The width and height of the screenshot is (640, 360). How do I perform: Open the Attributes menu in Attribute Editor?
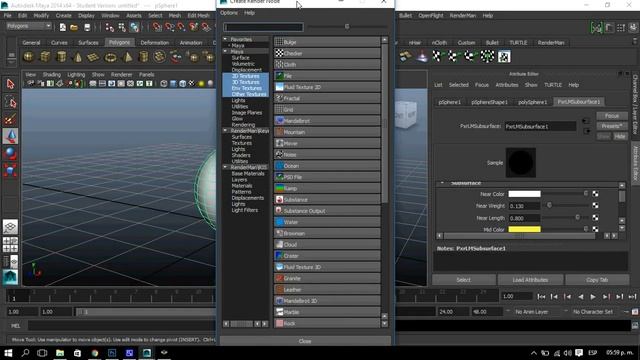[x=507, y=85]
